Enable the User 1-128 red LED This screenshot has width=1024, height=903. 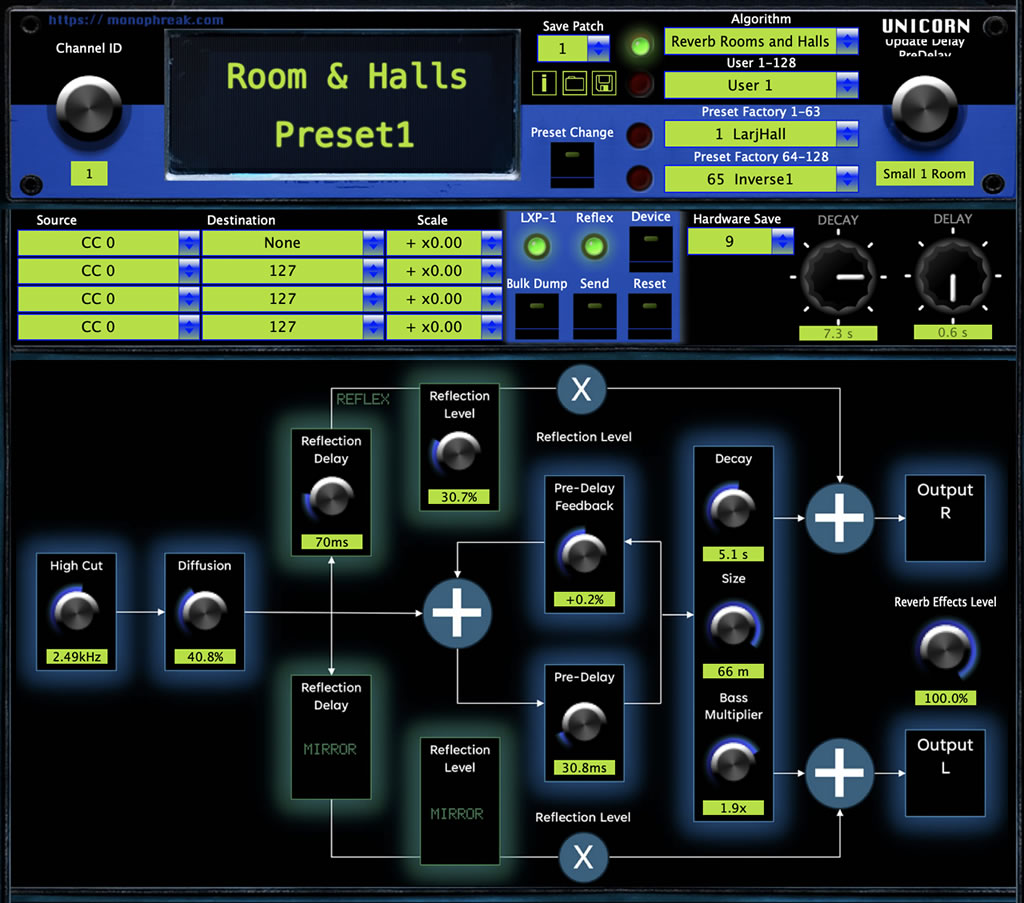tap(640, 84)
